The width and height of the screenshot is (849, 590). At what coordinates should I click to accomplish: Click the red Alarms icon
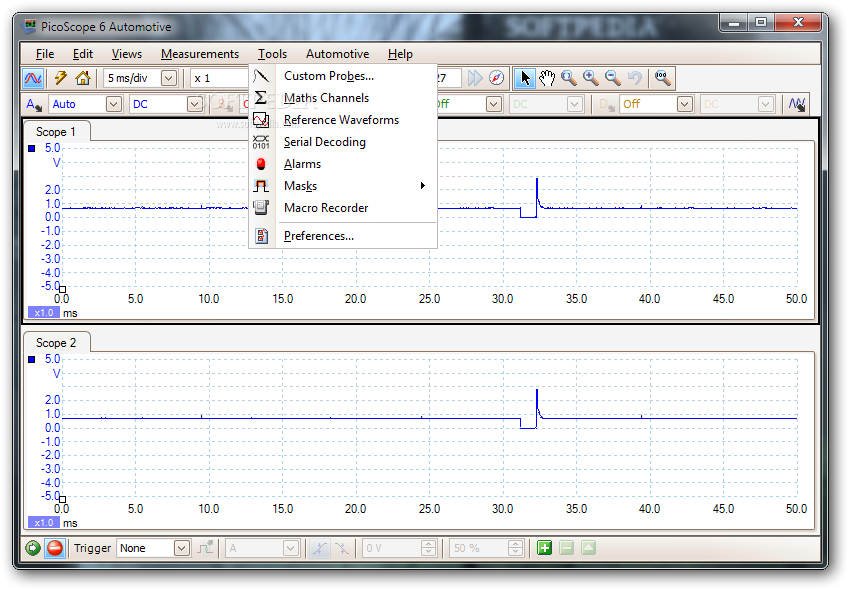(x=261, y=164)
